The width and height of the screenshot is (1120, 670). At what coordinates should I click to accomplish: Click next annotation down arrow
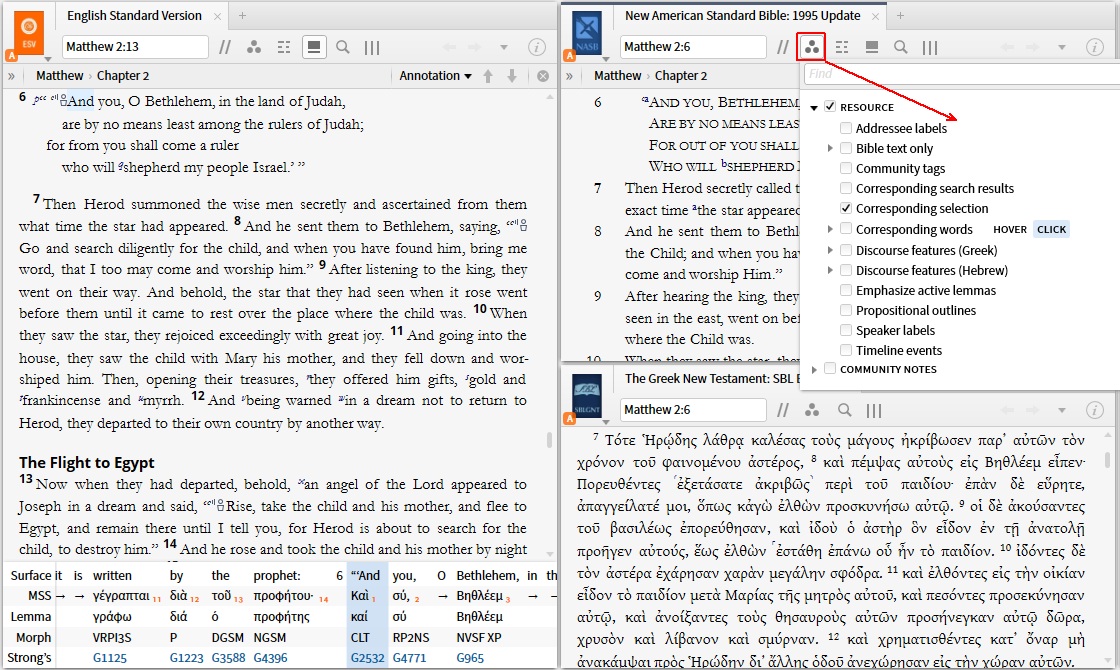pos(512,76)
